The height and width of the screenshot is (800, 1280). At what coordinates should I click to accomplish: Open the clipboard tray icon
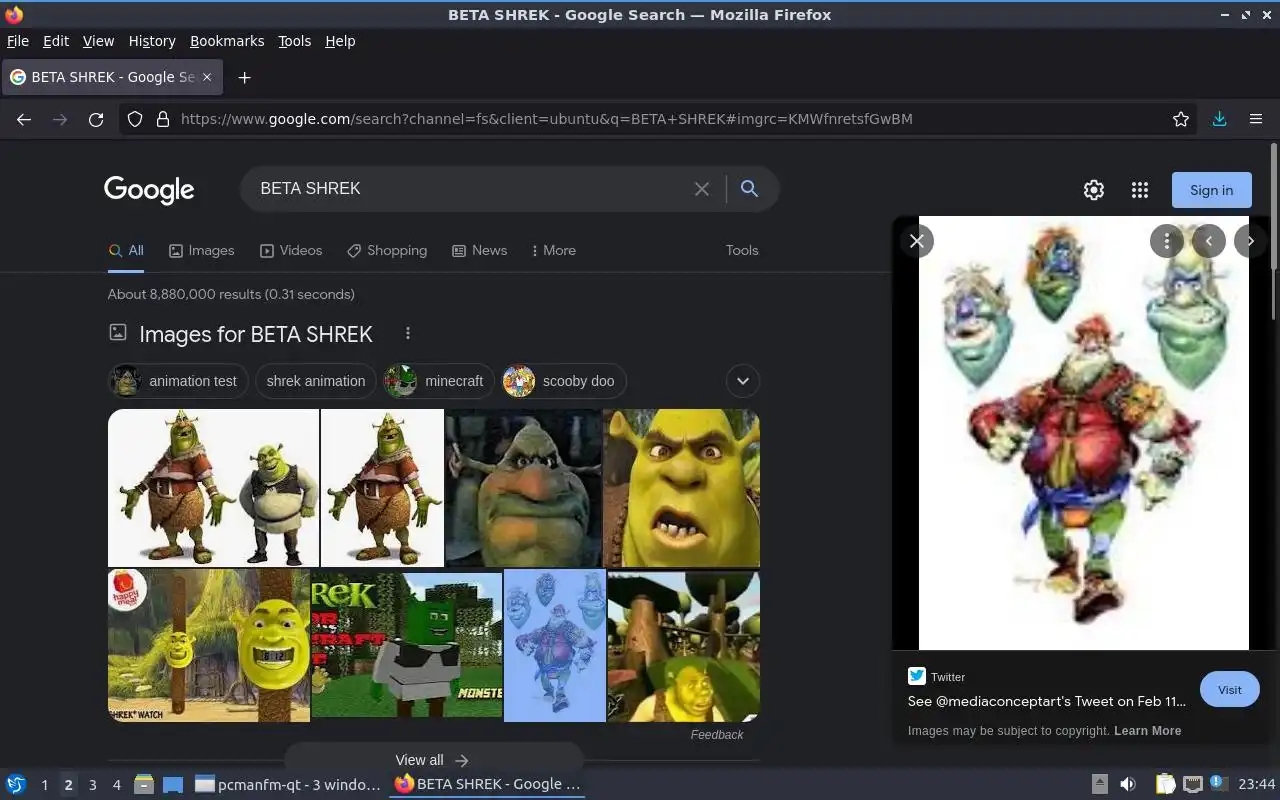(1165, 784)
